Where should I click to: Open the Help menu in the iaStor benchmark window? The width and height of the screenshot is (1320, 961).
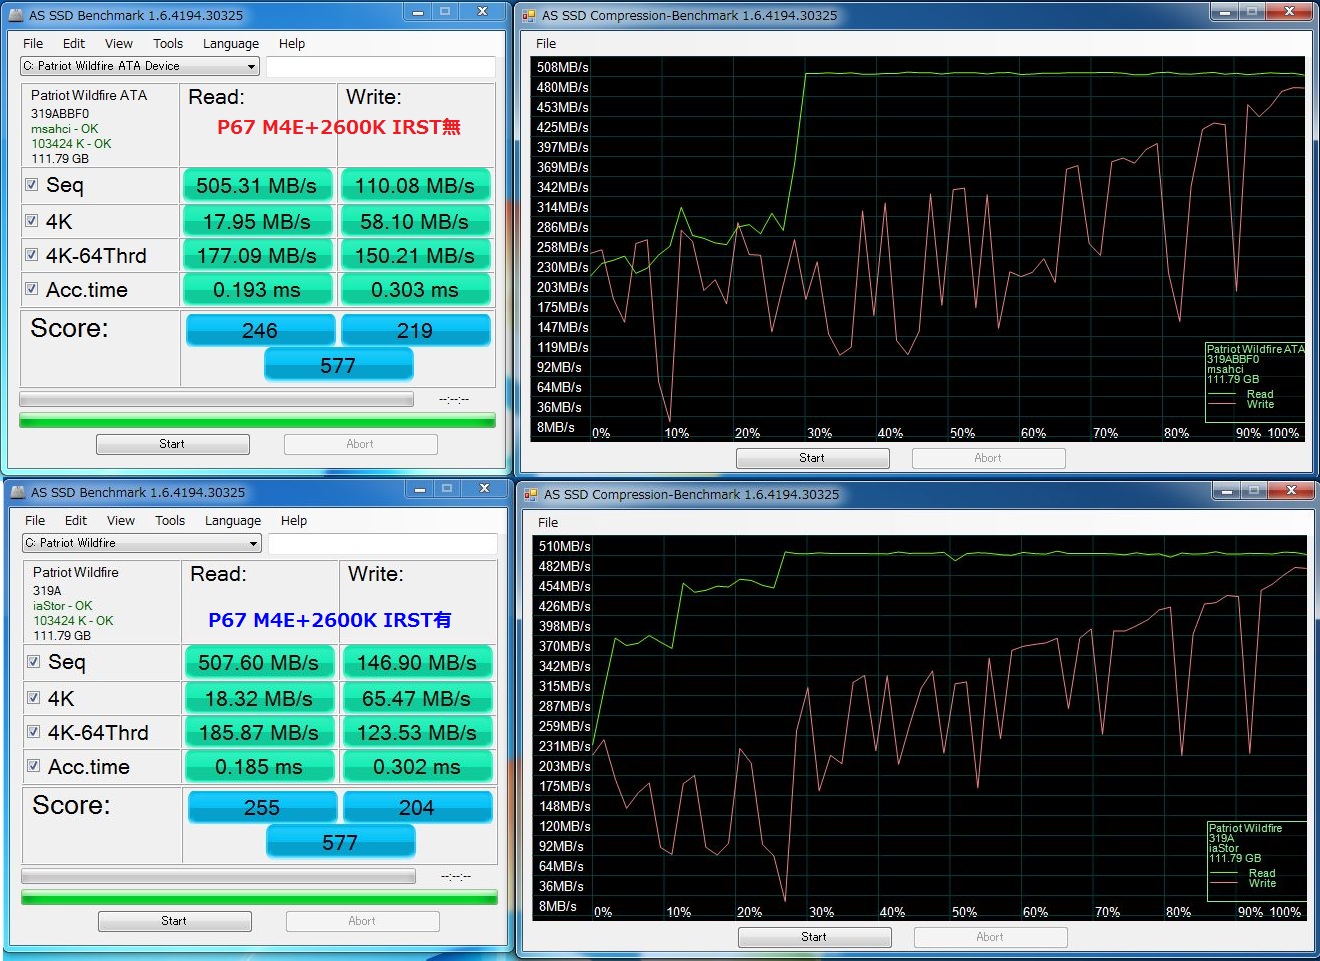294,521
